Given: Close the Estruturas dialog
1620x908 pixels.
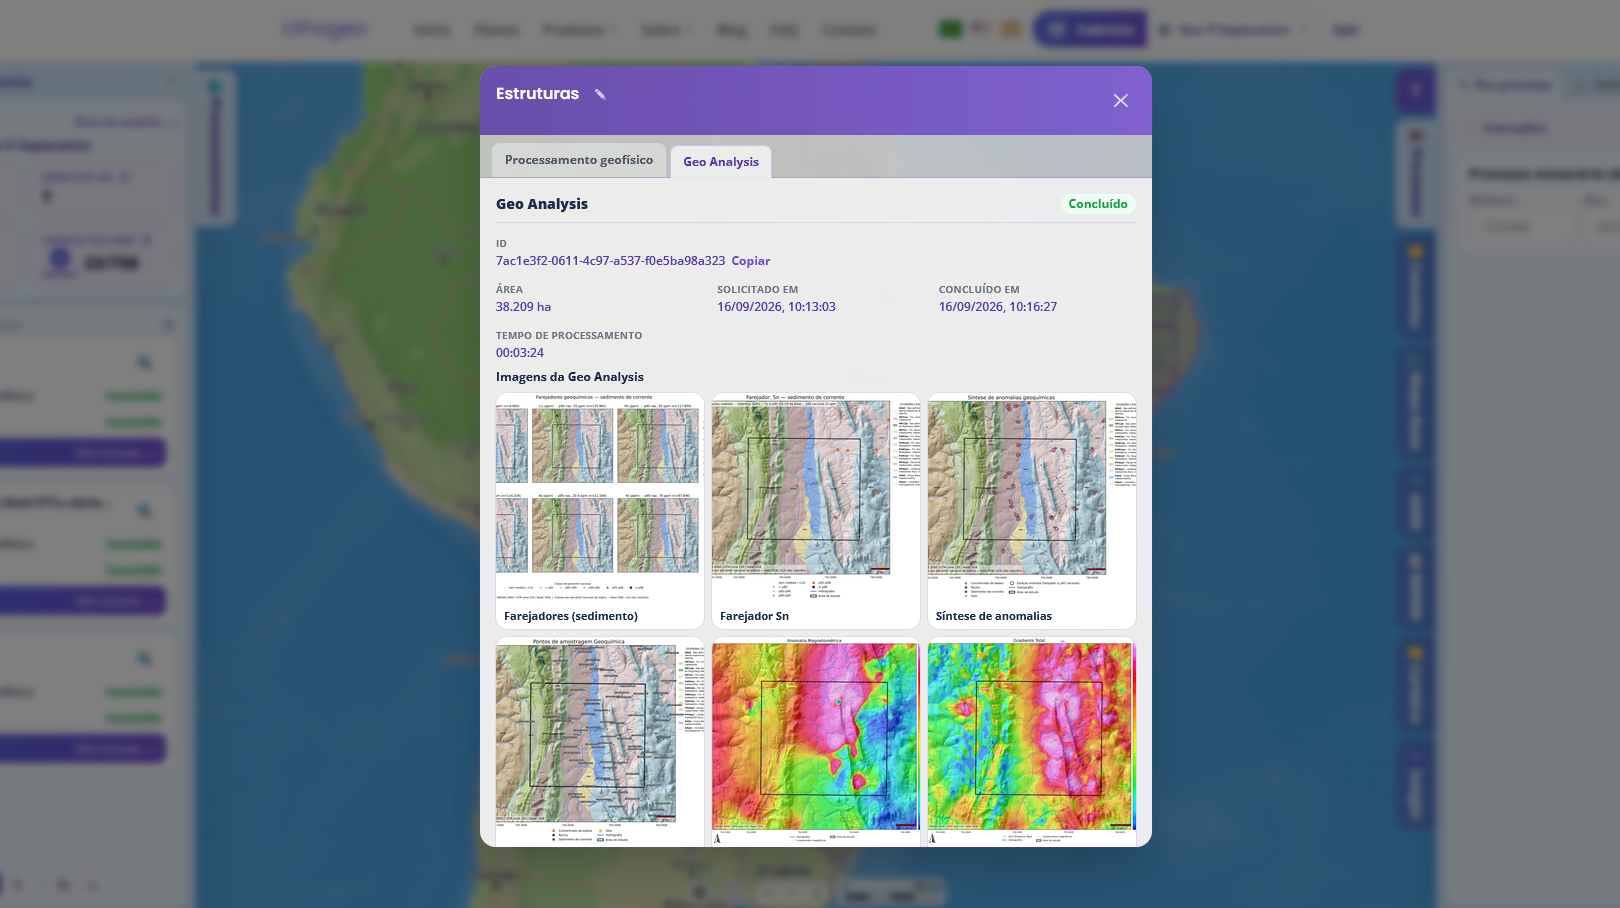Looking at the screenshot, I should point(1121,100).
